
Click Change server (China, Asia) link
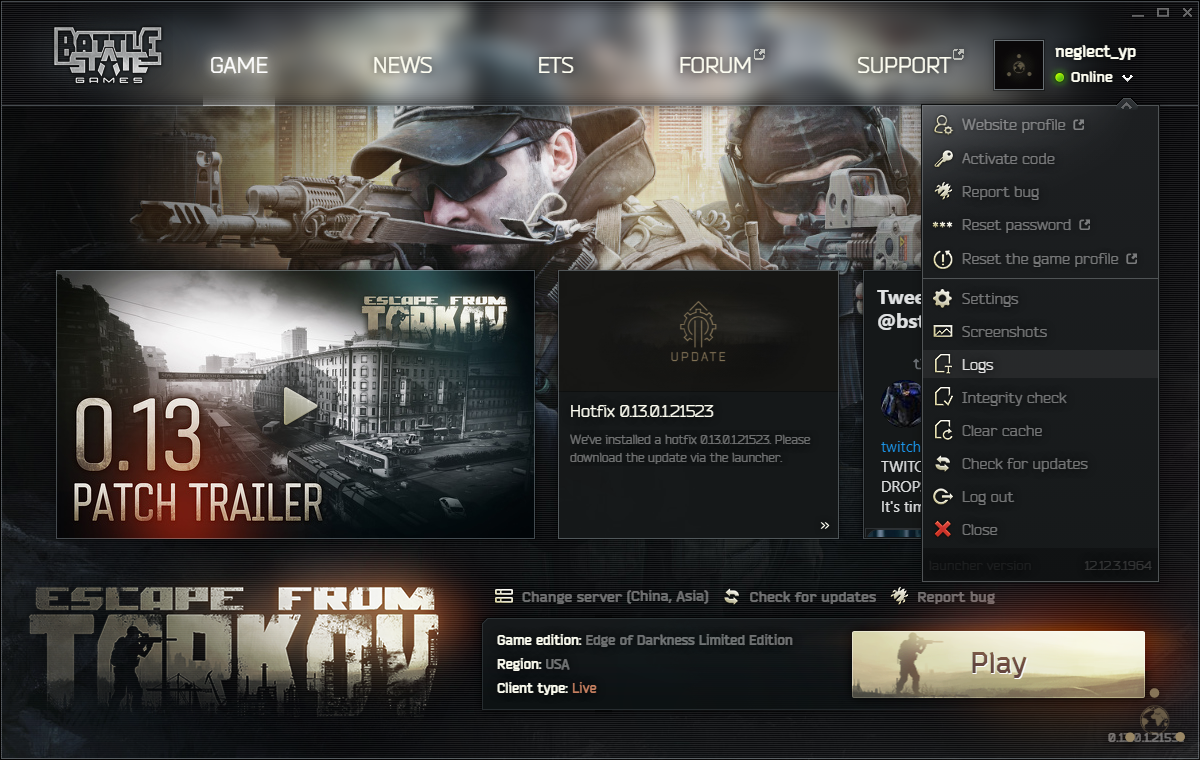(x=615, y=597)
